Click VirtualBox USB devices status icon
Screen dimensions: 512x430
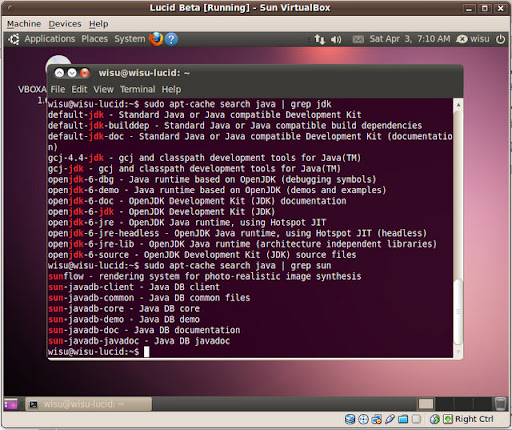tap(390, 419)
